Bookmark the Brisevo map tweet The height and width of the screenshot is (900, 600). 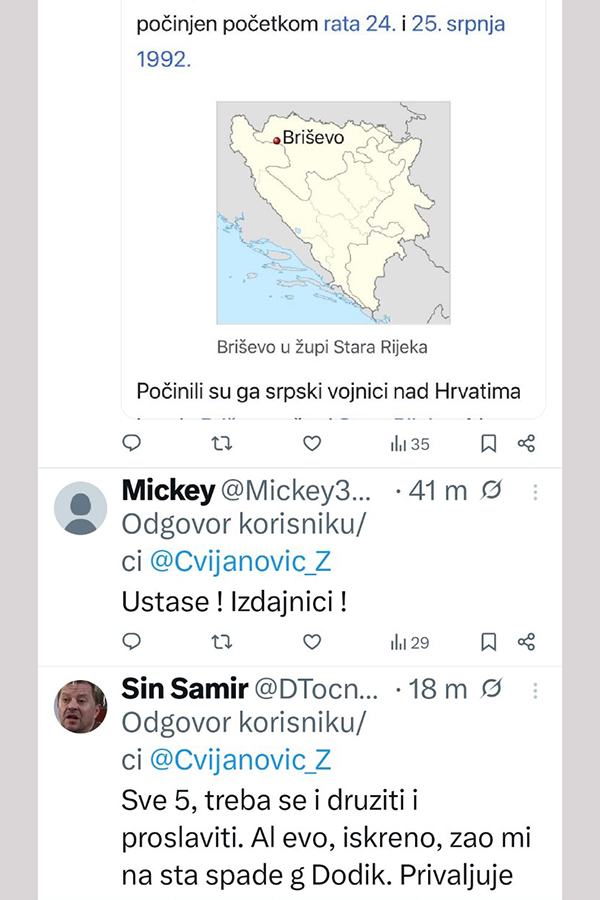488,442
